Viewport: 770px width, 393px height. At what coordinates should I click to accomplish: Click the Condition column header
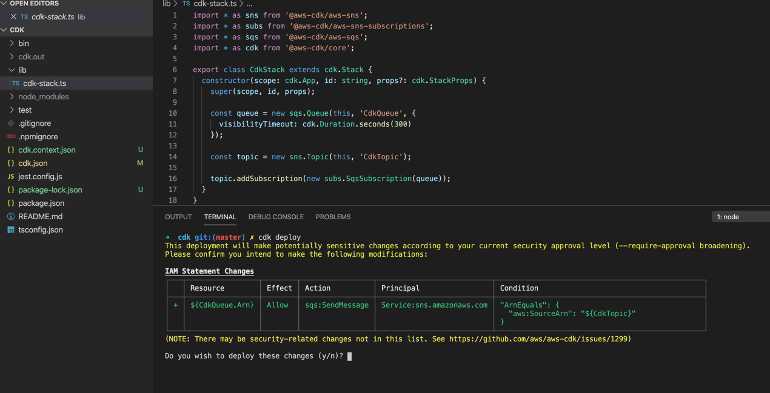519,288
